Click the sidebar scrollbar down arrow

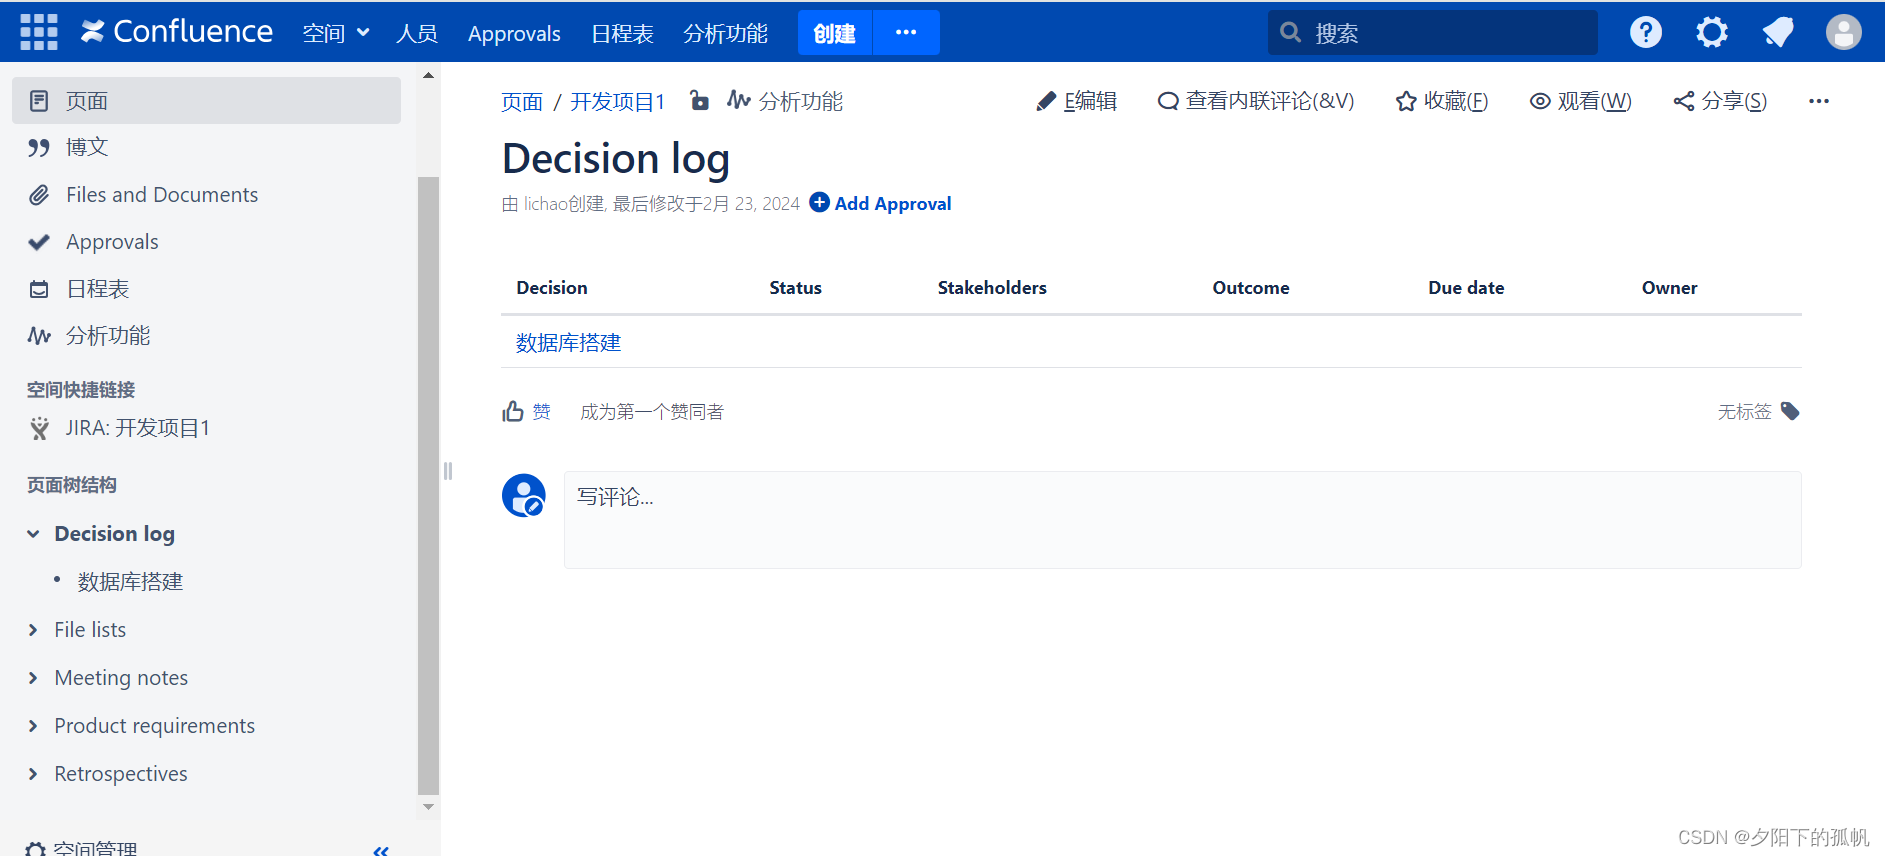click(428, 806)
